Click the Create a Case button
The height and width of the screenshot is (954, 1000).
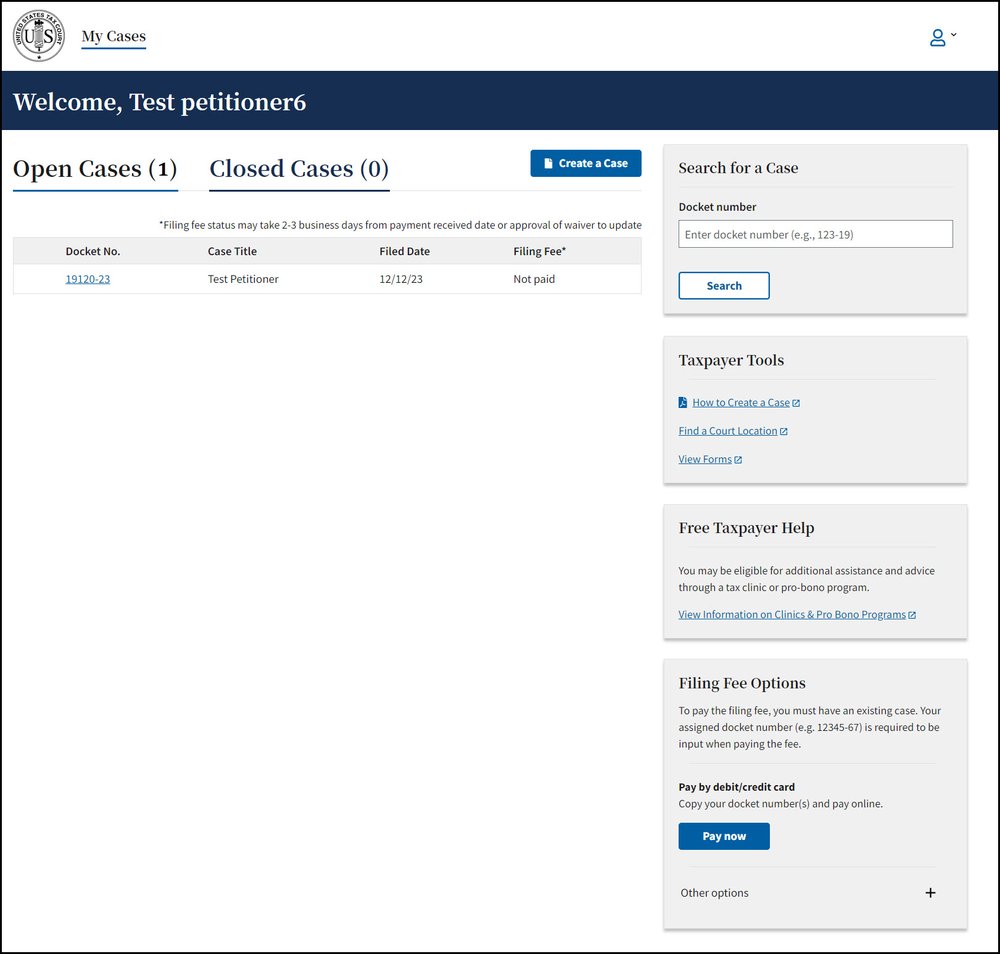(585, 162)
